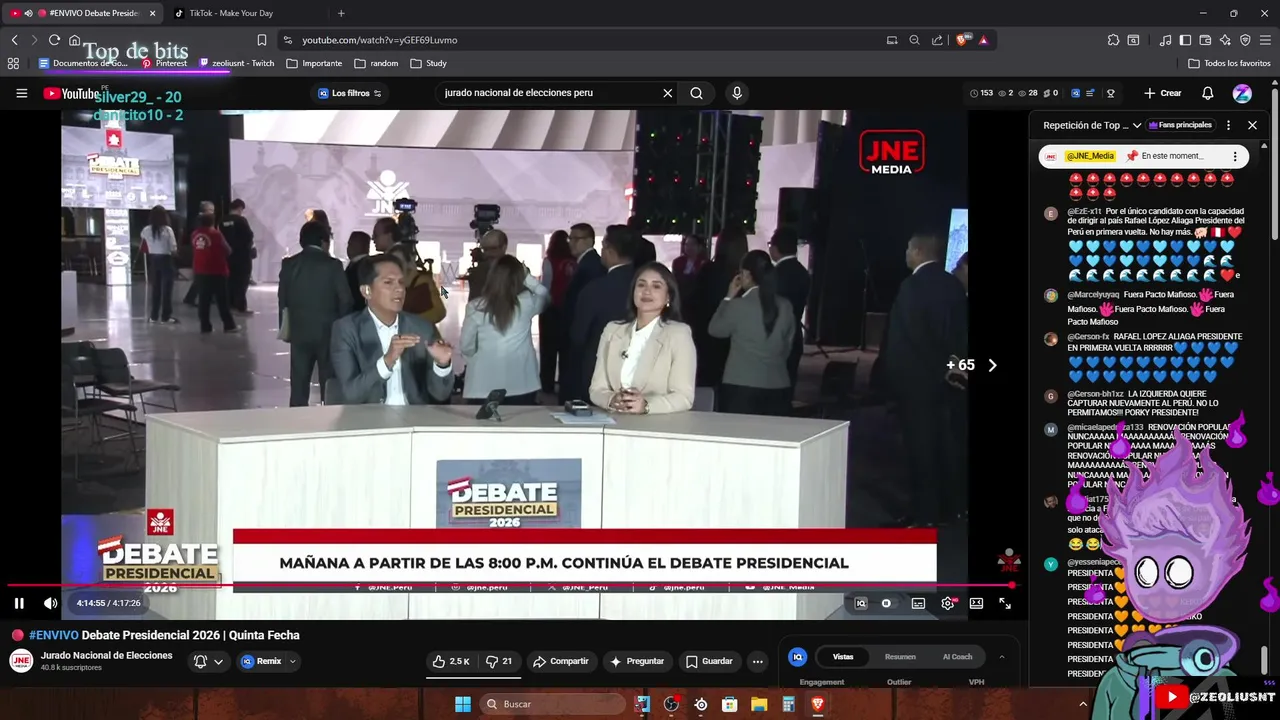Open the browser main menu

tap(1265, 40)
